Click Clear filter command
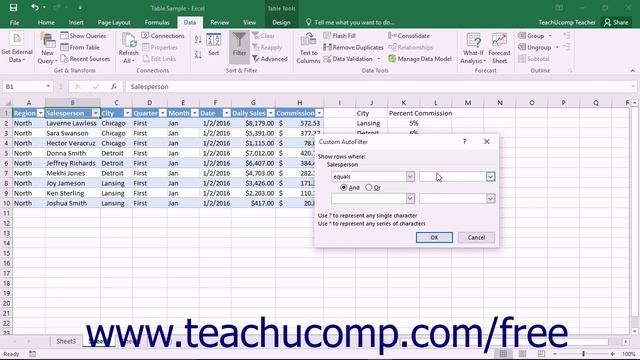This screenshot has width=640, height=360. tap(263, 36)
